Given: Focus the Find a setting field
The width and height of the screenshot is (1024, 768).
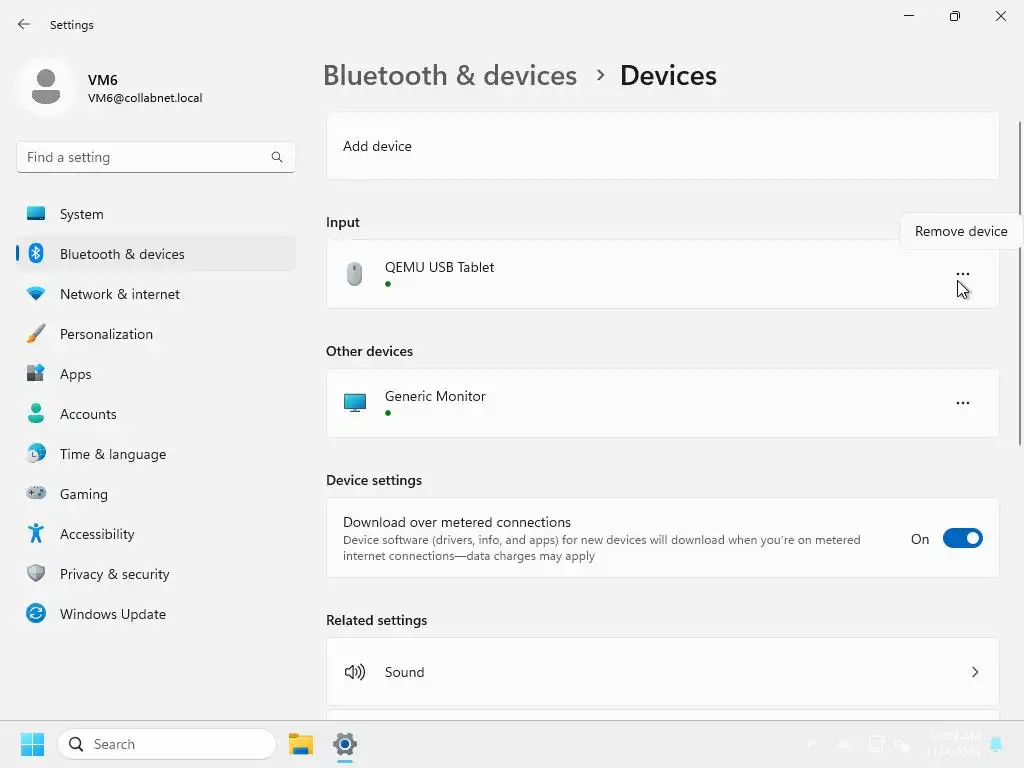Looking at the screenshot, I should (x=155, y=157).
